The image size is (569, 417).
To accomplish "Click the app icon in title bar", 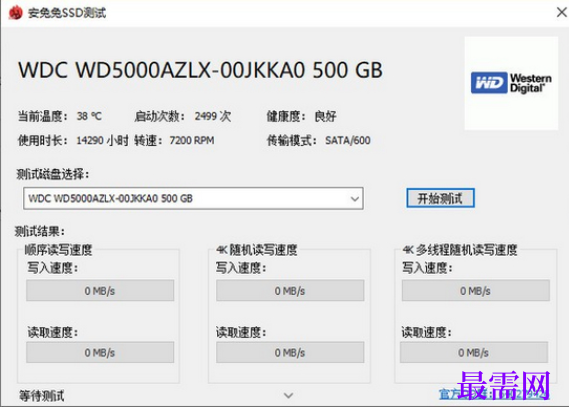I will [15, 13].
